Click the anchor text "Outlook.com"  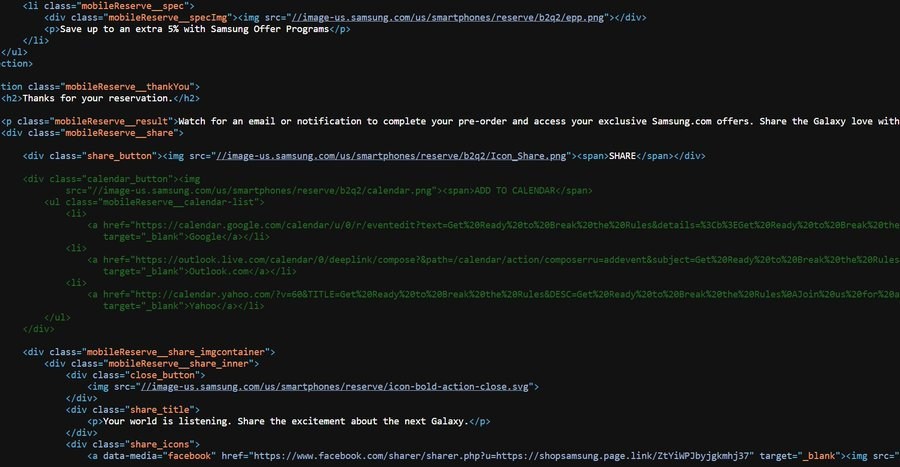[219, 271]
